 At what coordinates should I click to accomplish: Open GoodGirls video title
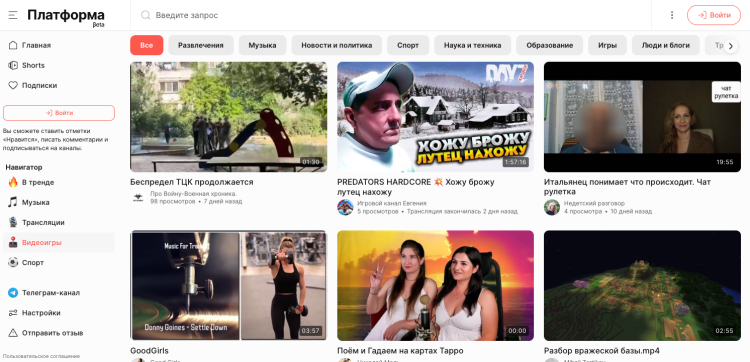[149, 351]
